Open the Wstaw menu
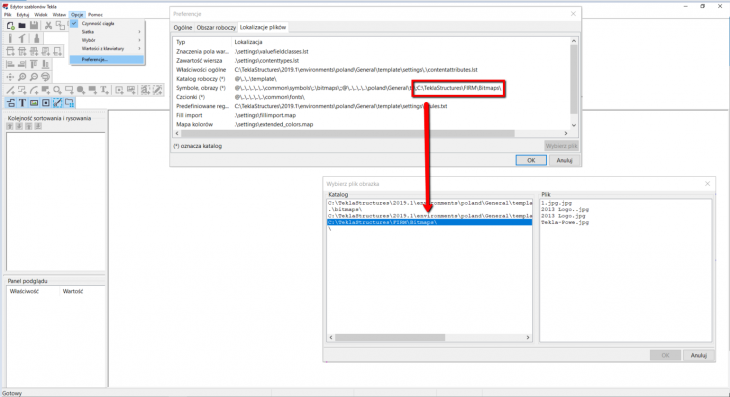Screen dimensions: 730x397 (59, 15)
